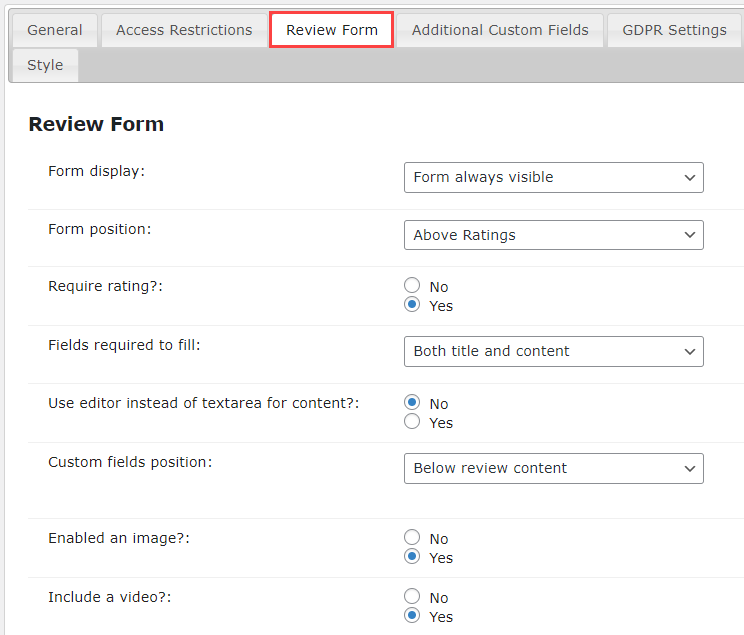Viewport: 744px width, 635px height.
Task: Choose Yes for Include a video
Action: pyautogui.click(x=412, y=616)
